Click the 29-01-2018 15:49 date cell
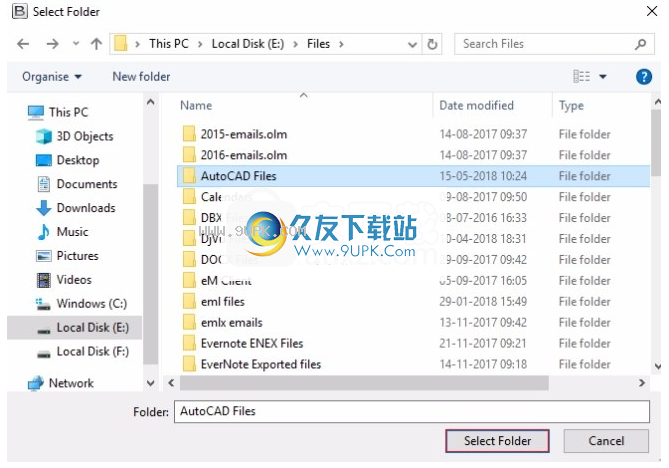This screenshot has width=669, height=468. pyautogui.click(x=483, y=301)
